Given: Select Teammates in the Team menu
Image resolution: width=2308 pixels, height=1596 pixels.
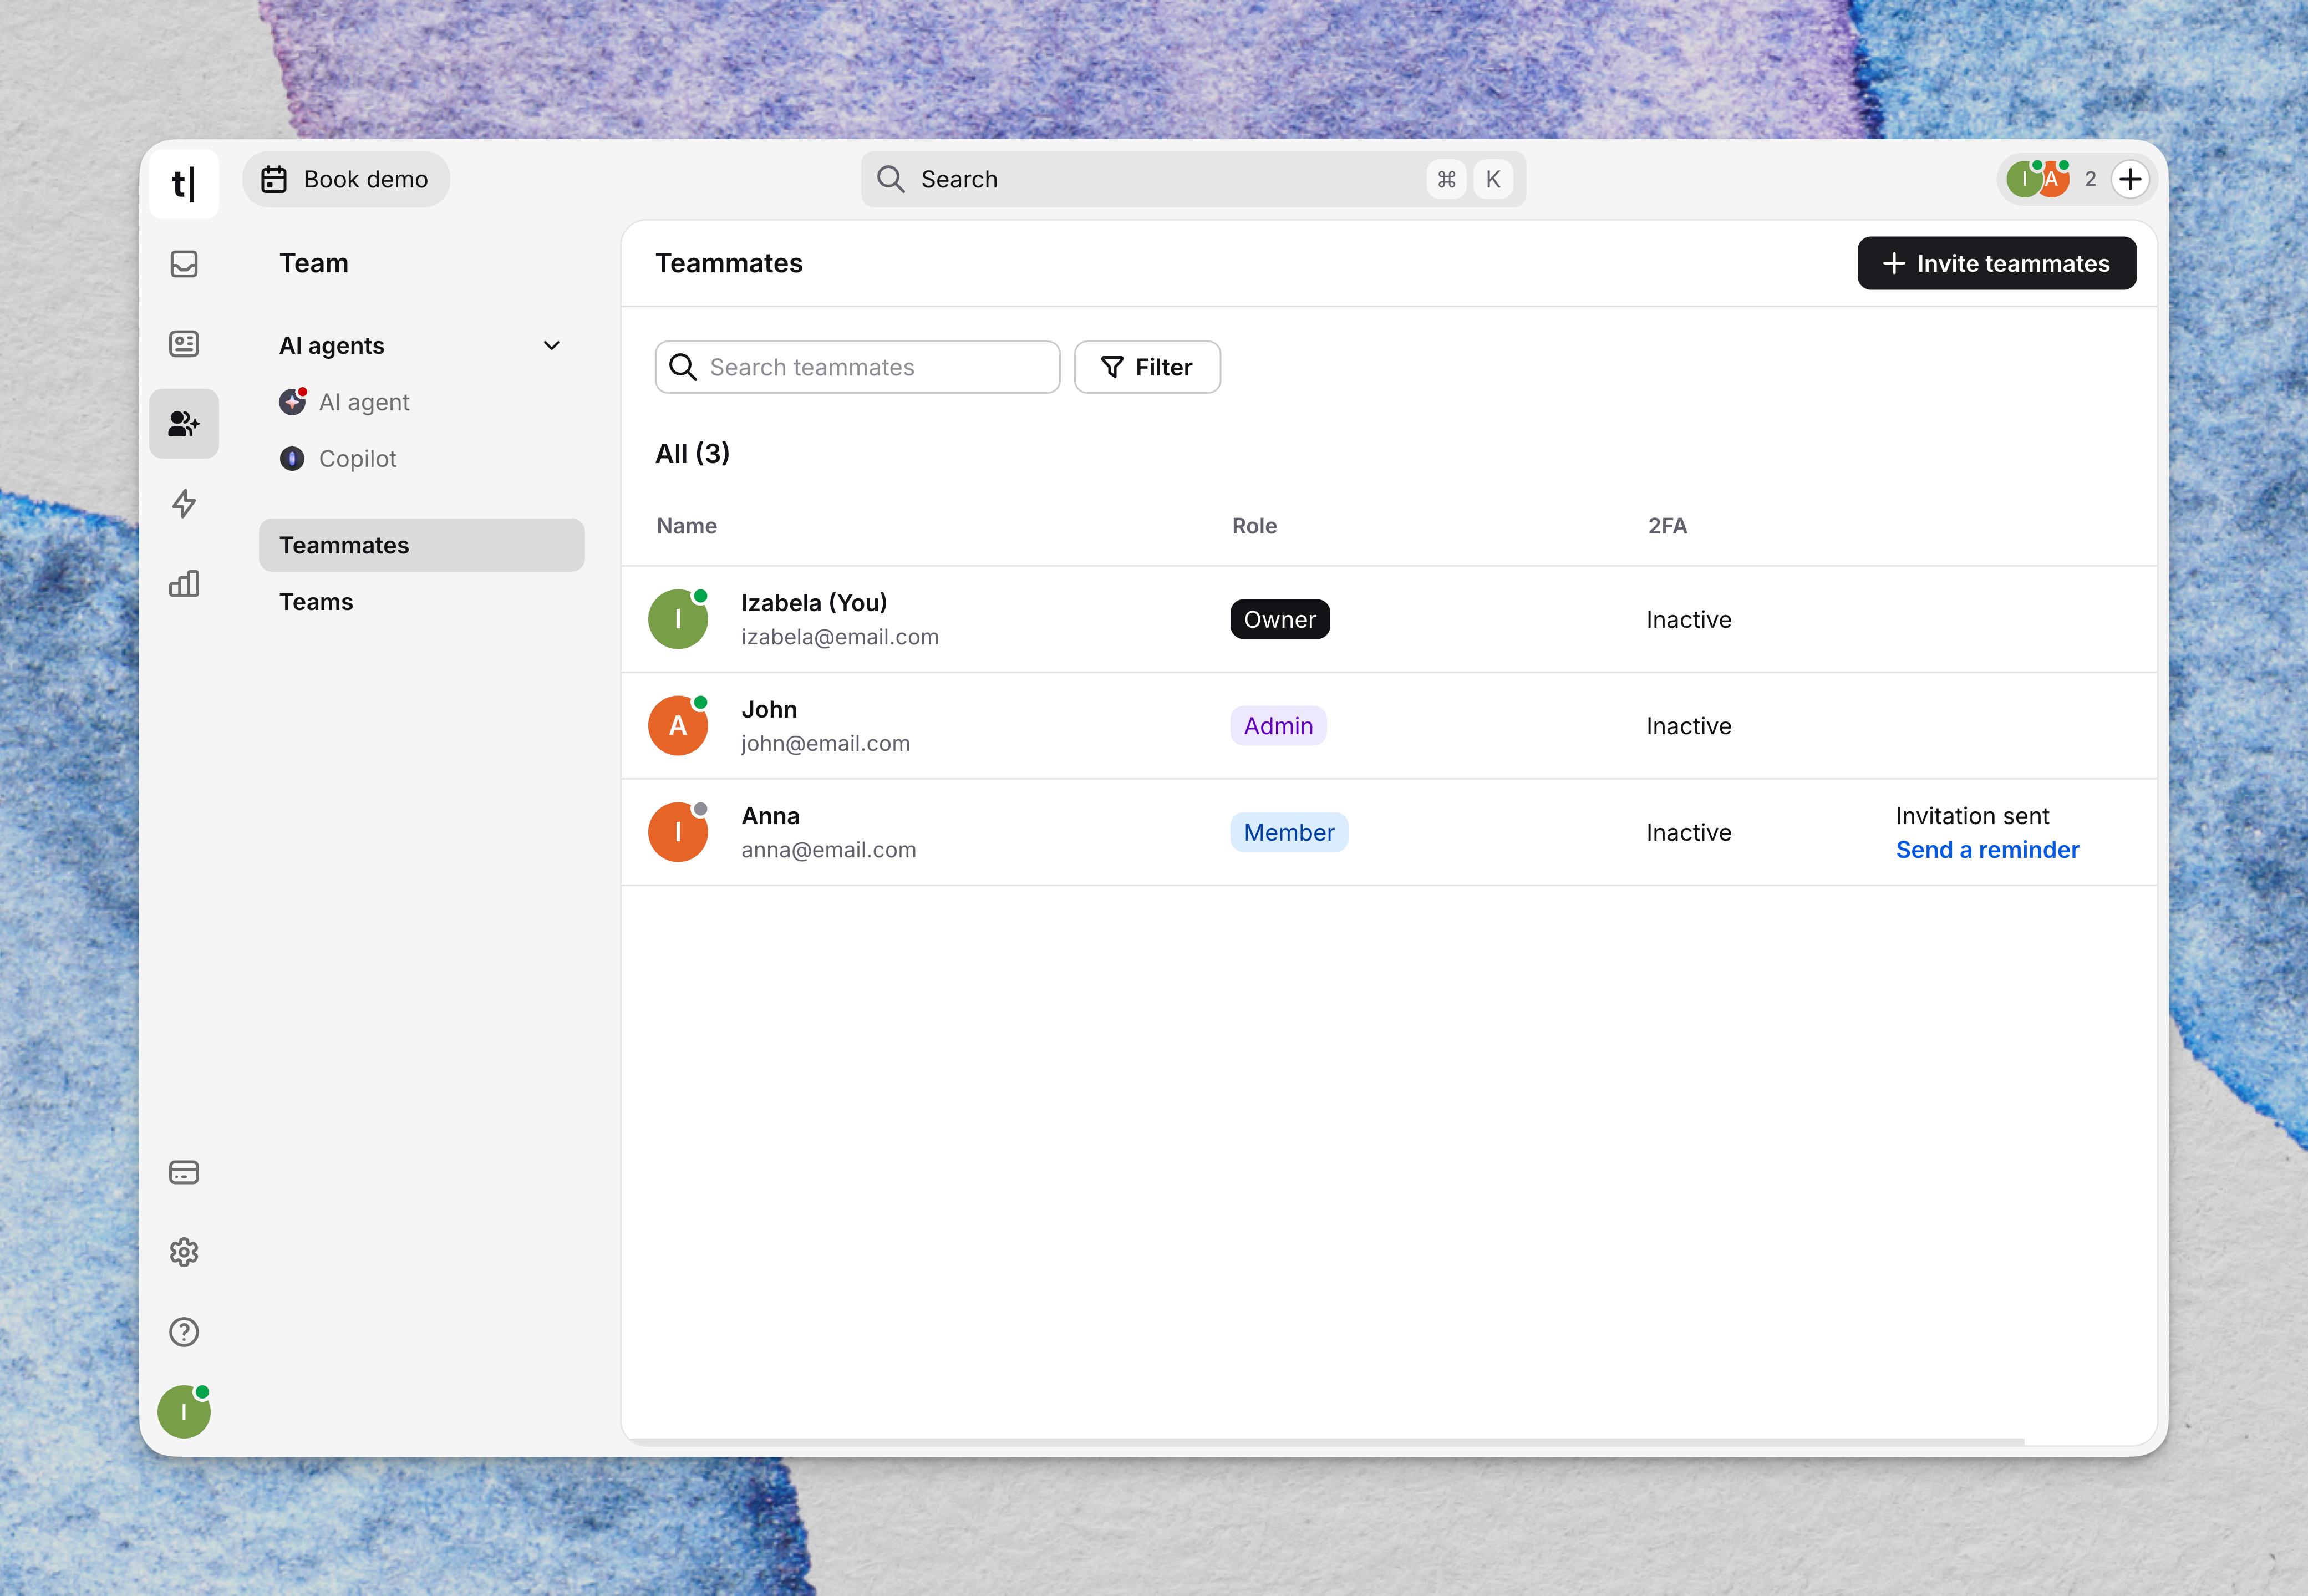Looking at the screenshot, I should 422,545.
